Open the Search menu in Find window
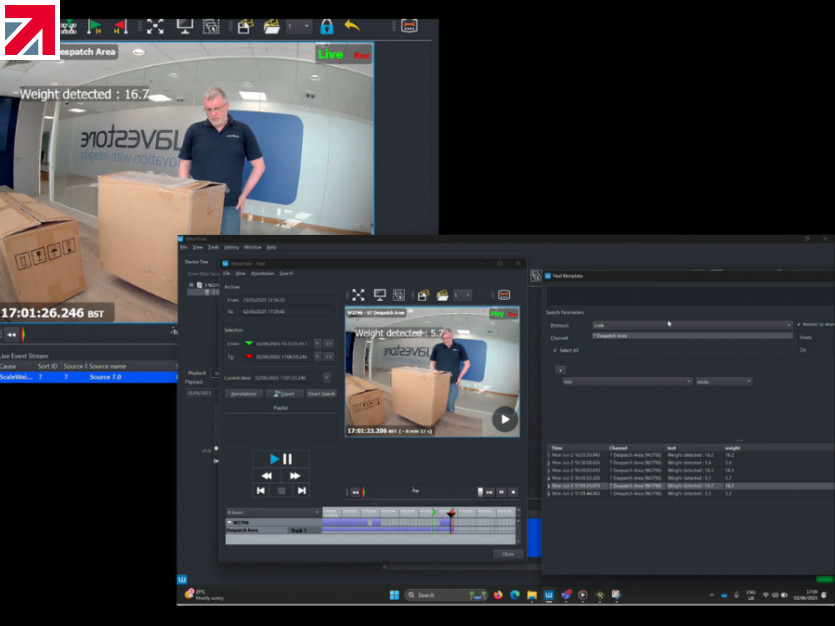The width and height of the screenshot is (835, 626). [x=286, y=274]
